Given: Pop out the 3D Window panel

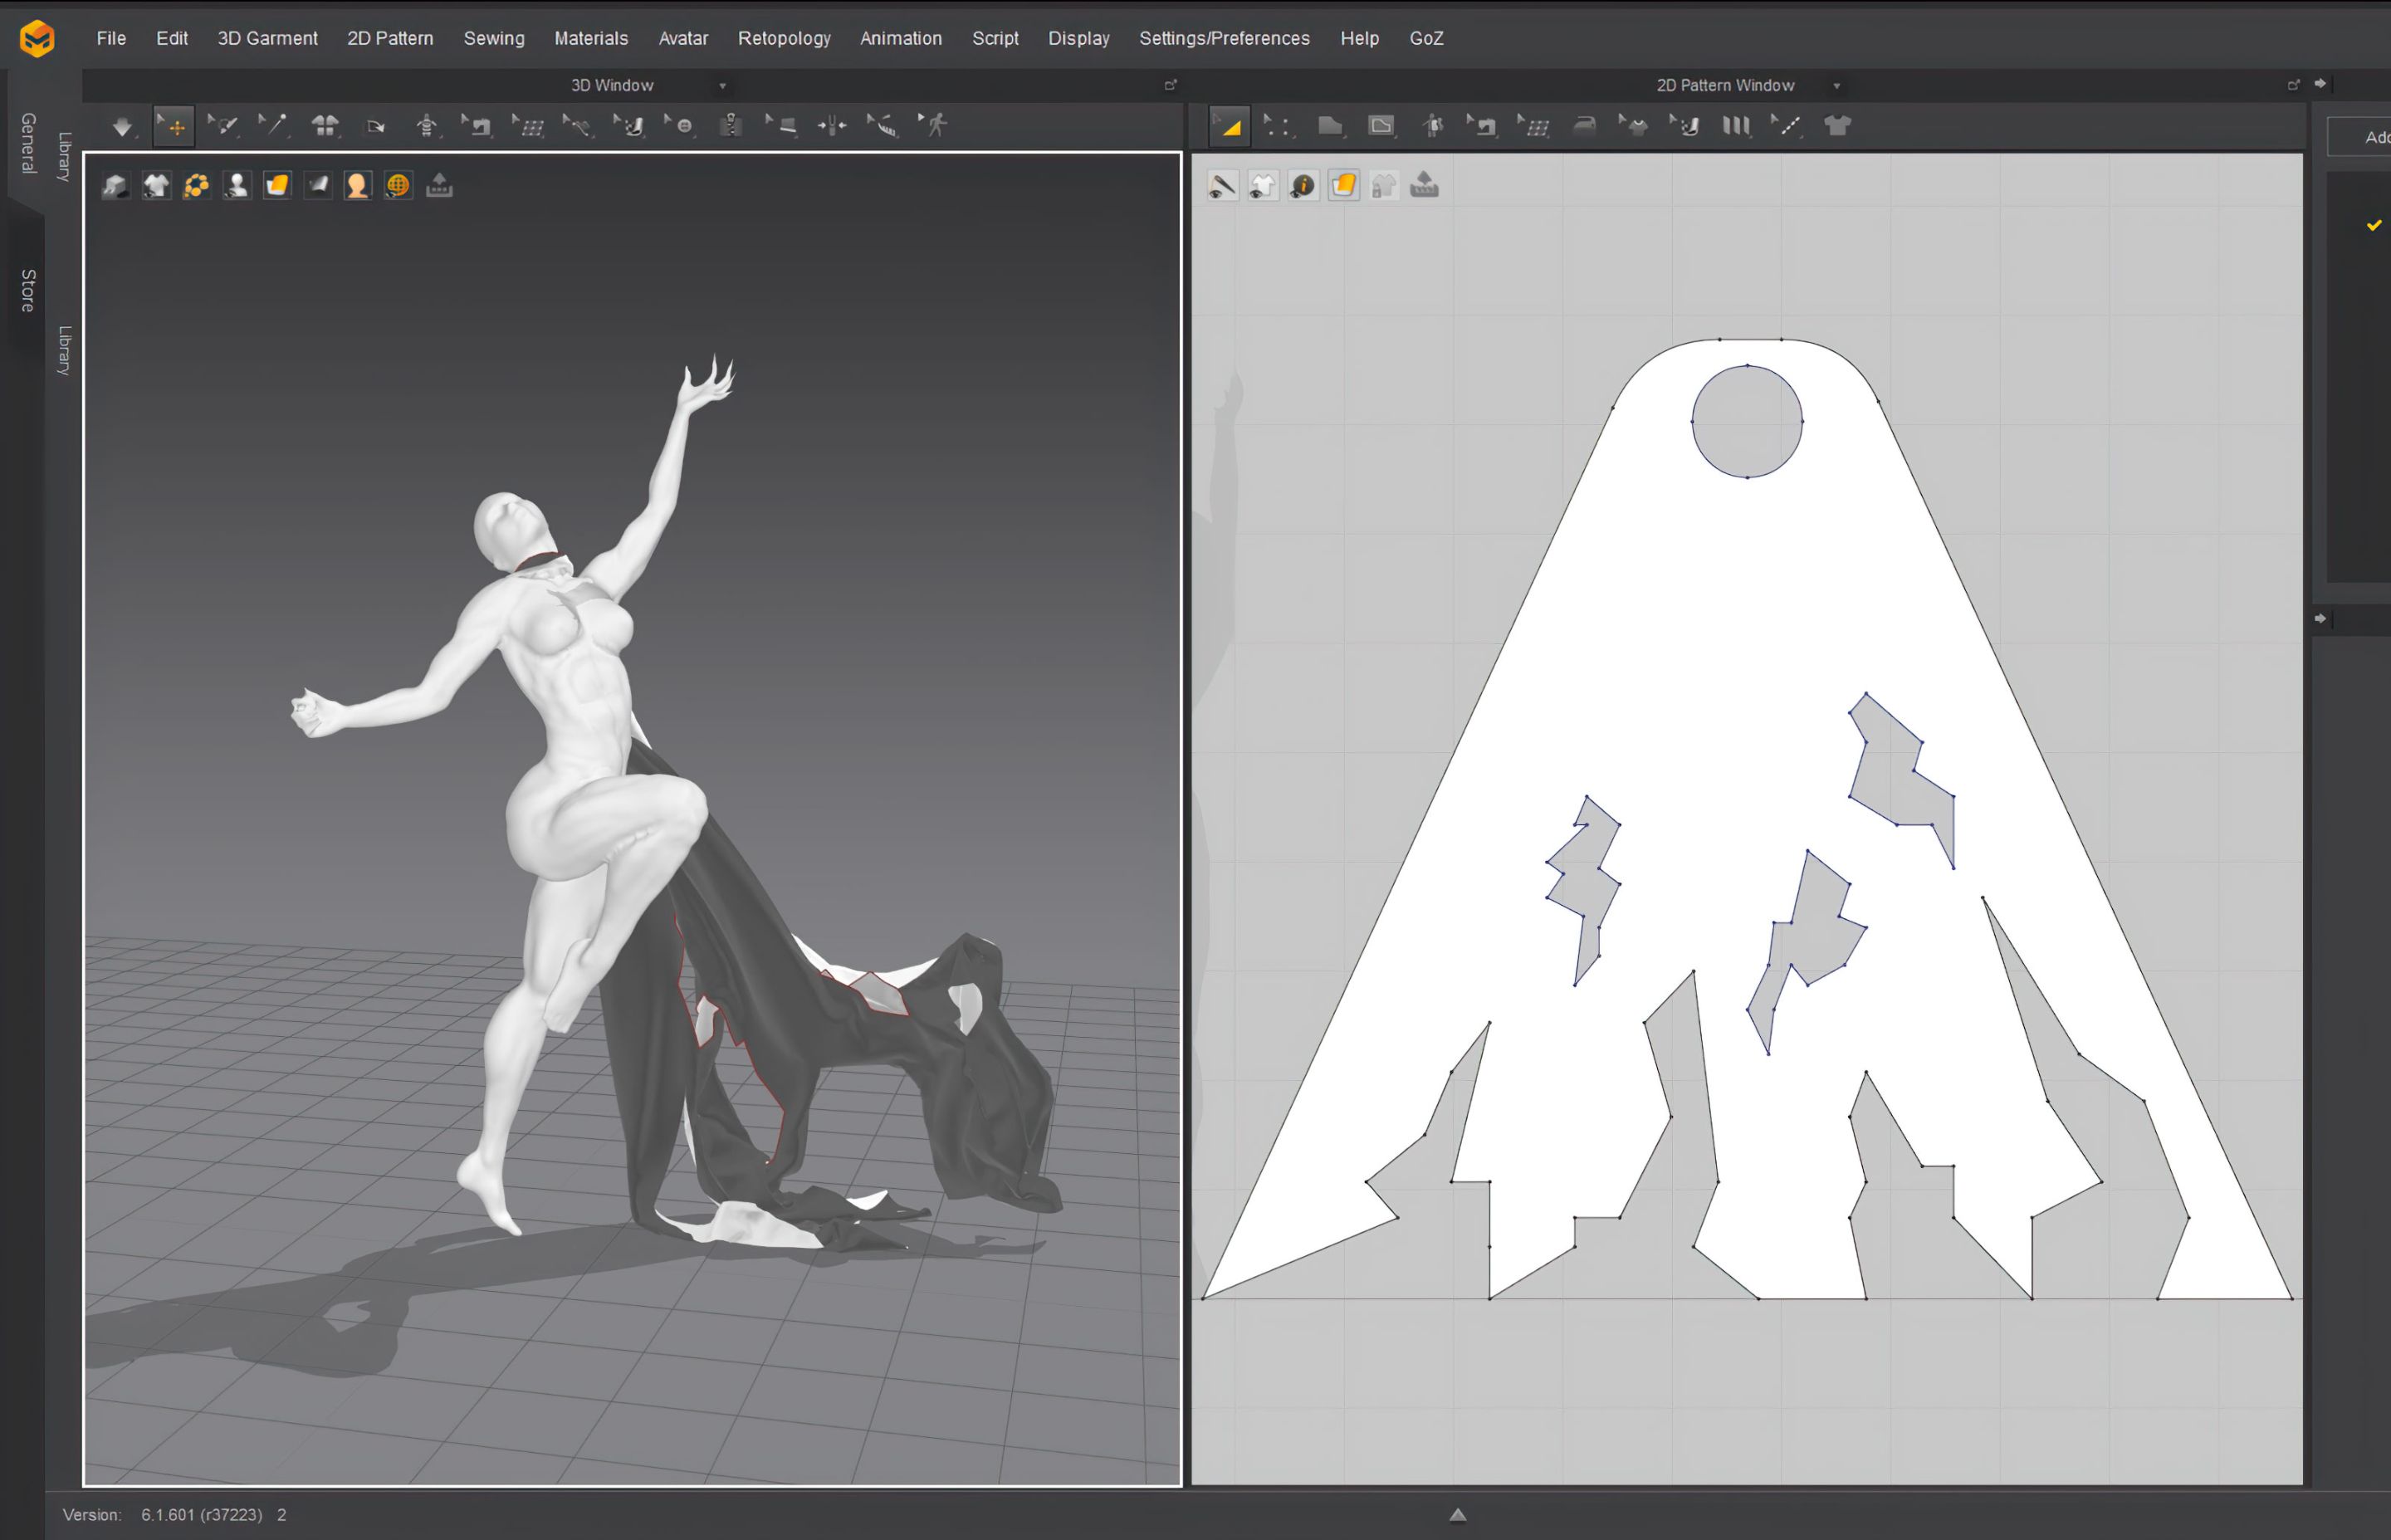Looking at the screenshot, I should tap(1170, 85).
